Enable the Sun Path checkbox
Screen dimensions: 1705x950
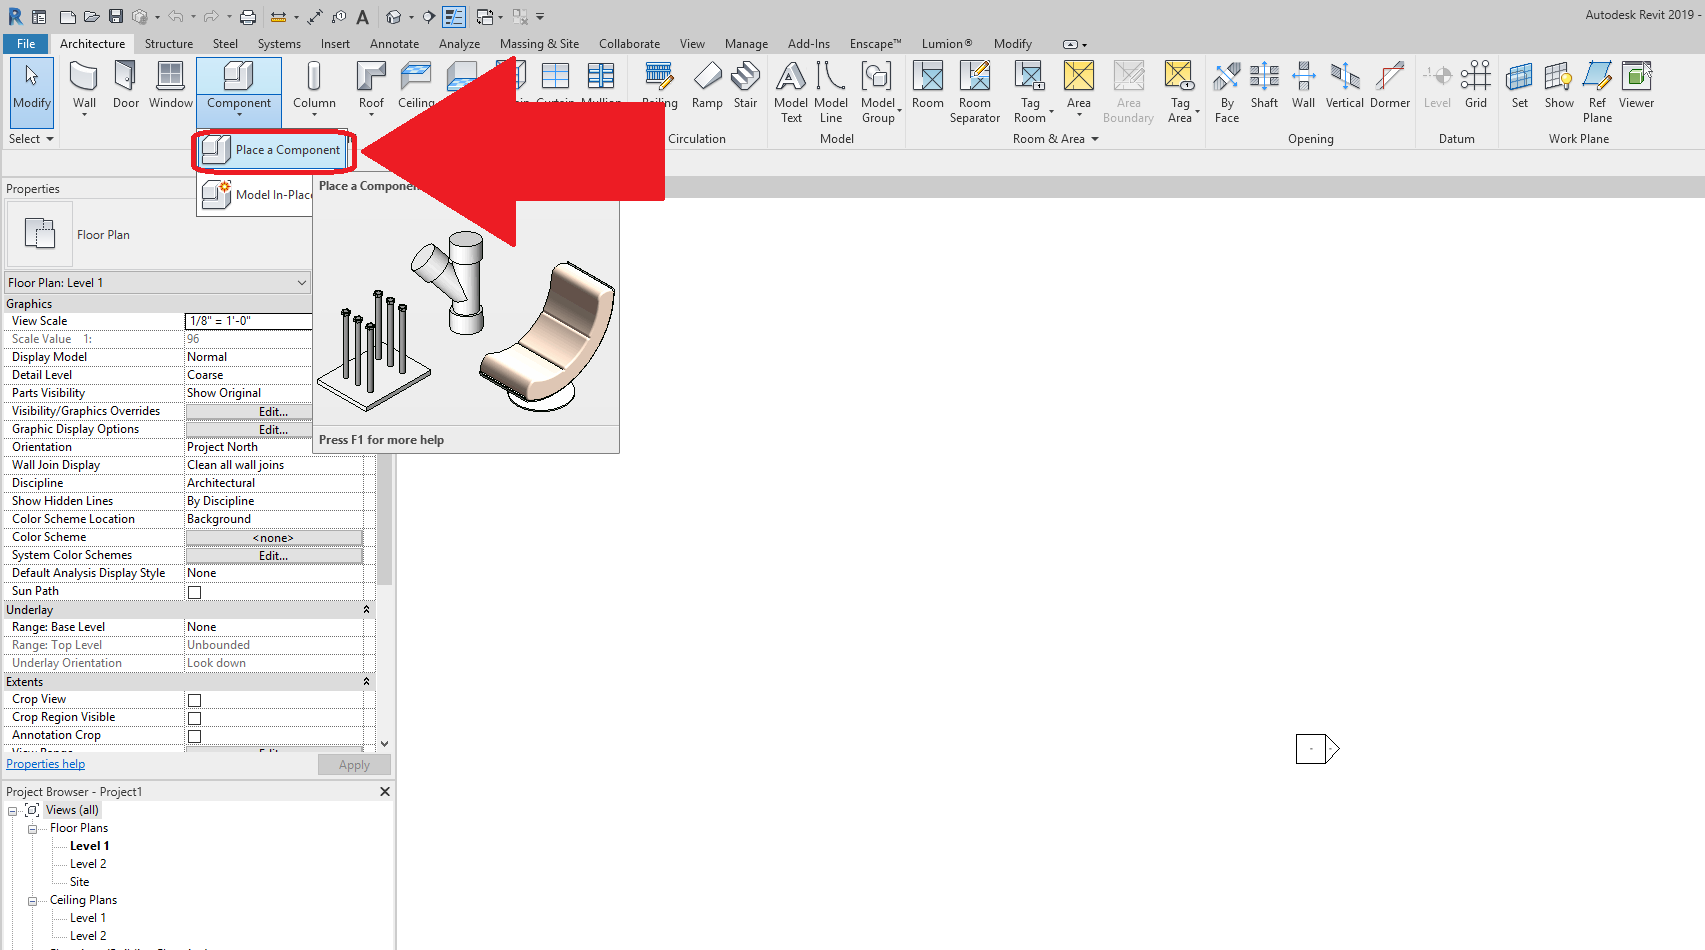193,591
